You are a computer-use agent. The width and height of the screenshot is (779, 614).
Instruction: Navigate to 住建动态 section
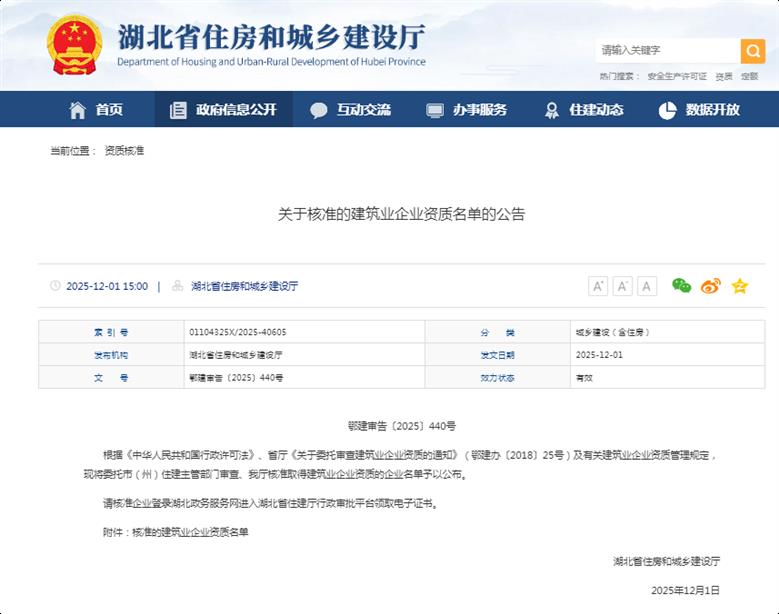(584, 110)
